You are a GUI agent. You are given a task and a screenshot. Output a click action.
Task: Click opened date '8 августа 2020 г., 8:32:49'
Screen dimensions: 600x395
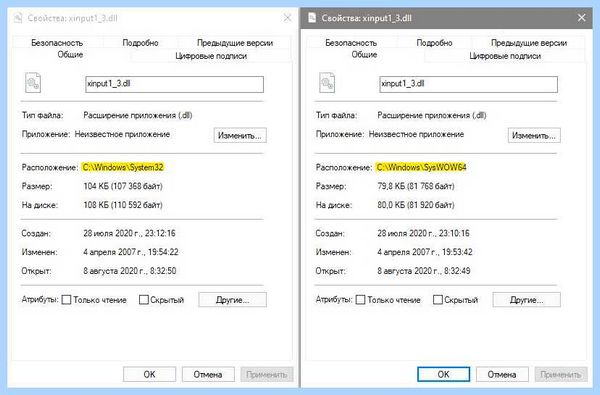coord(424,271)
